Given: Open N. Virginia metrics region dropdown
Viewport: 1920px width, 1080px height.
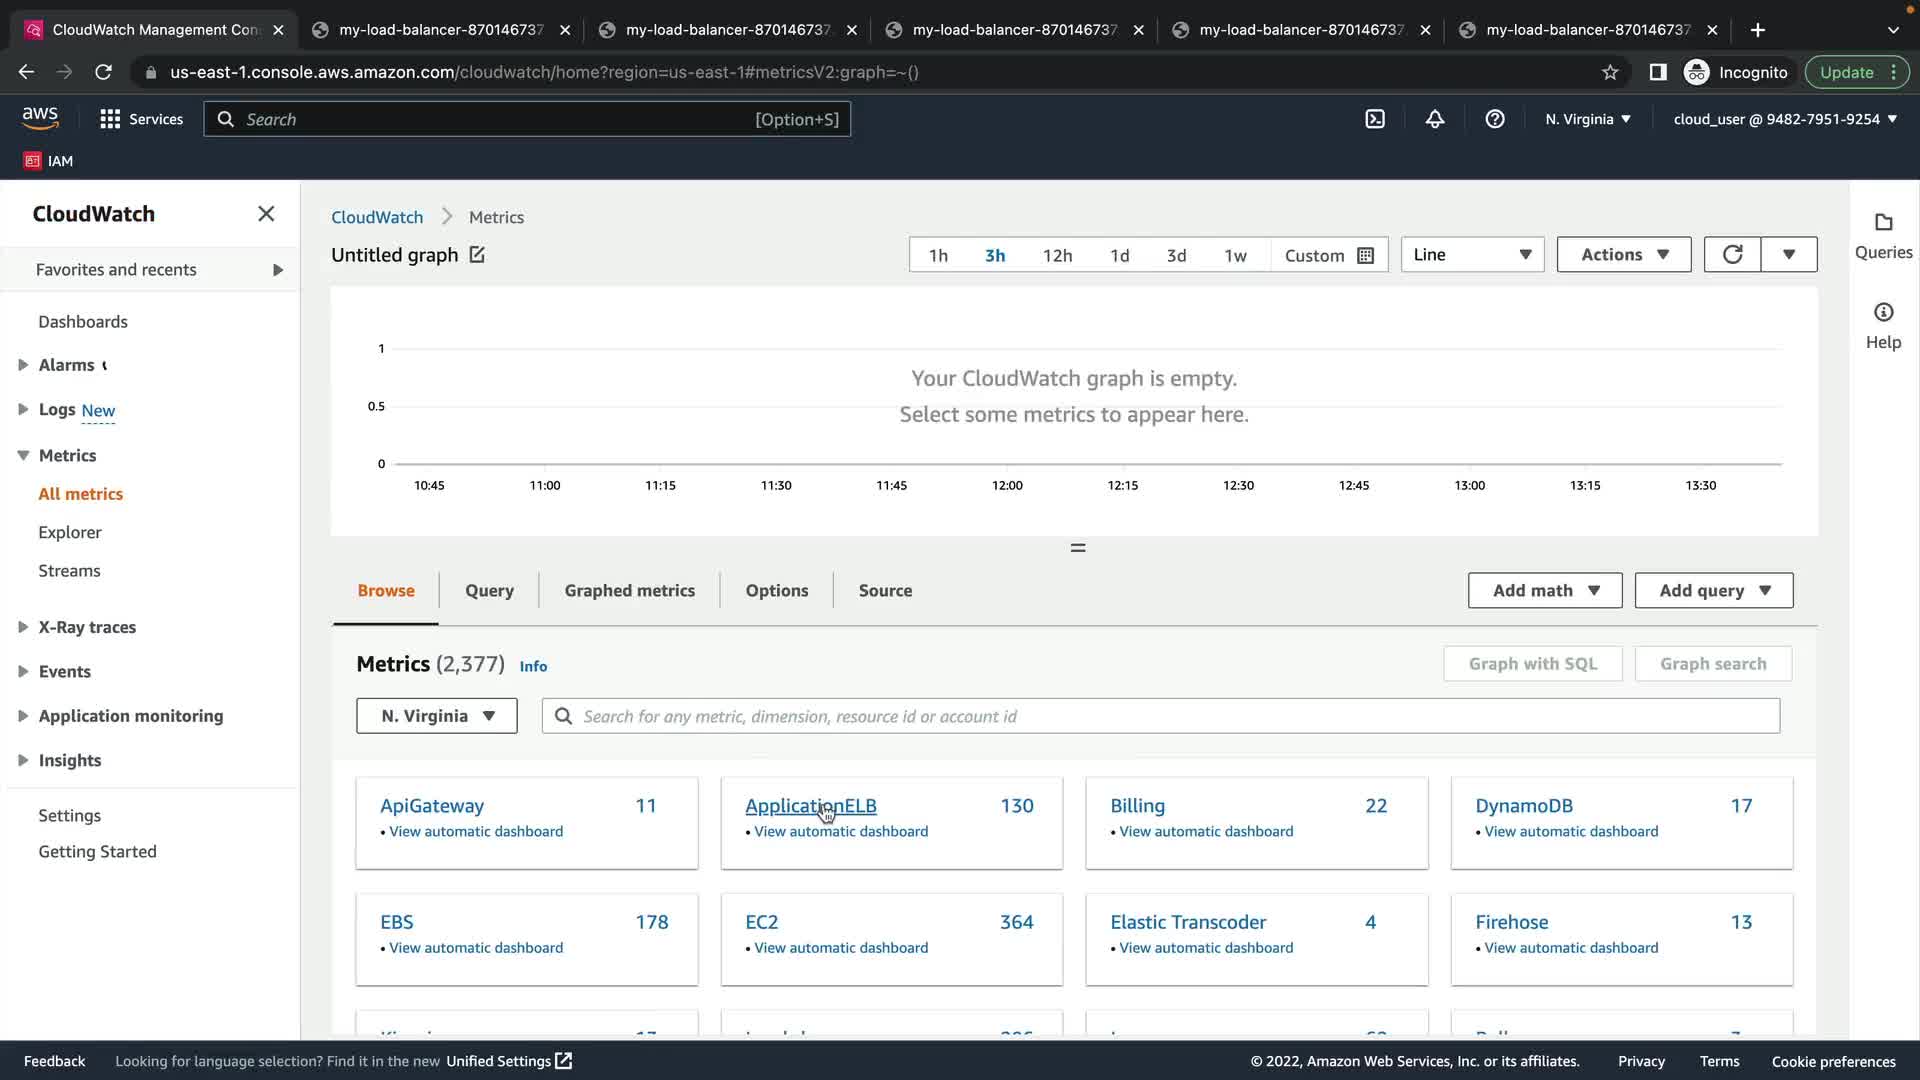Looking at the screenshot, I should [437, 716].
